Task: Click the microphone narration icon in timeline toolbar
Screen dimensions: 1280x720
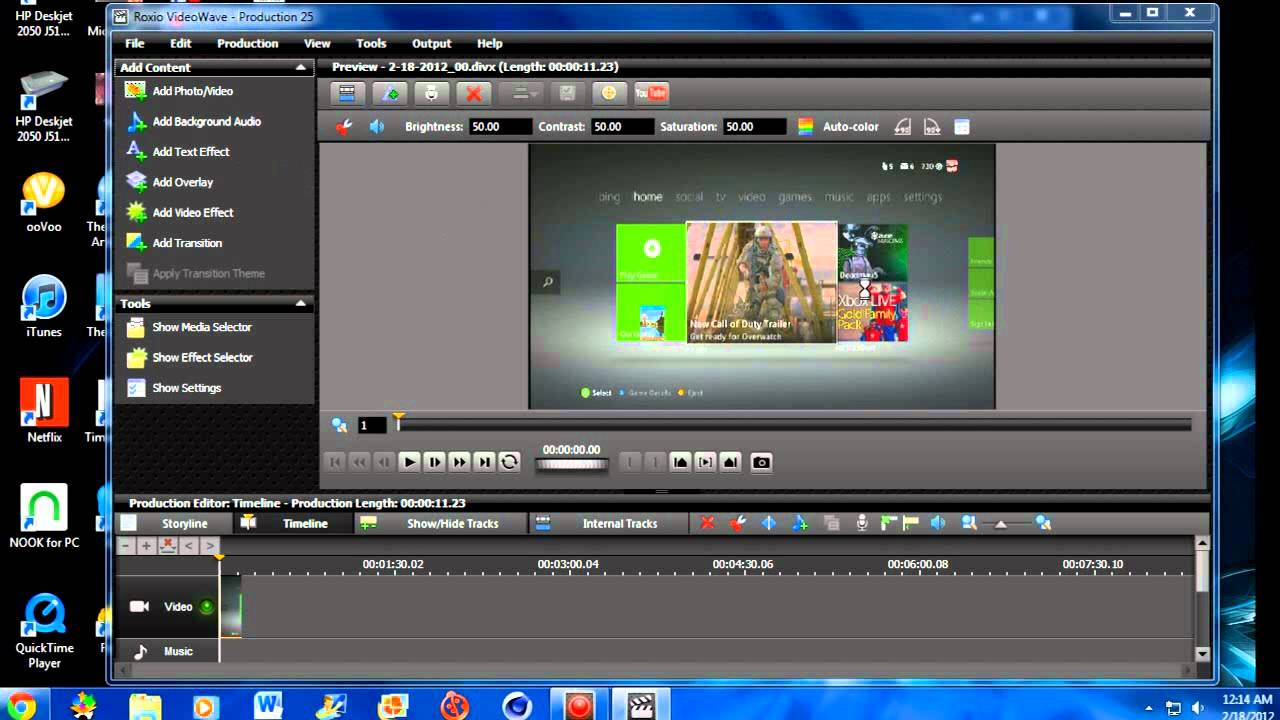Action: (861, 523)
